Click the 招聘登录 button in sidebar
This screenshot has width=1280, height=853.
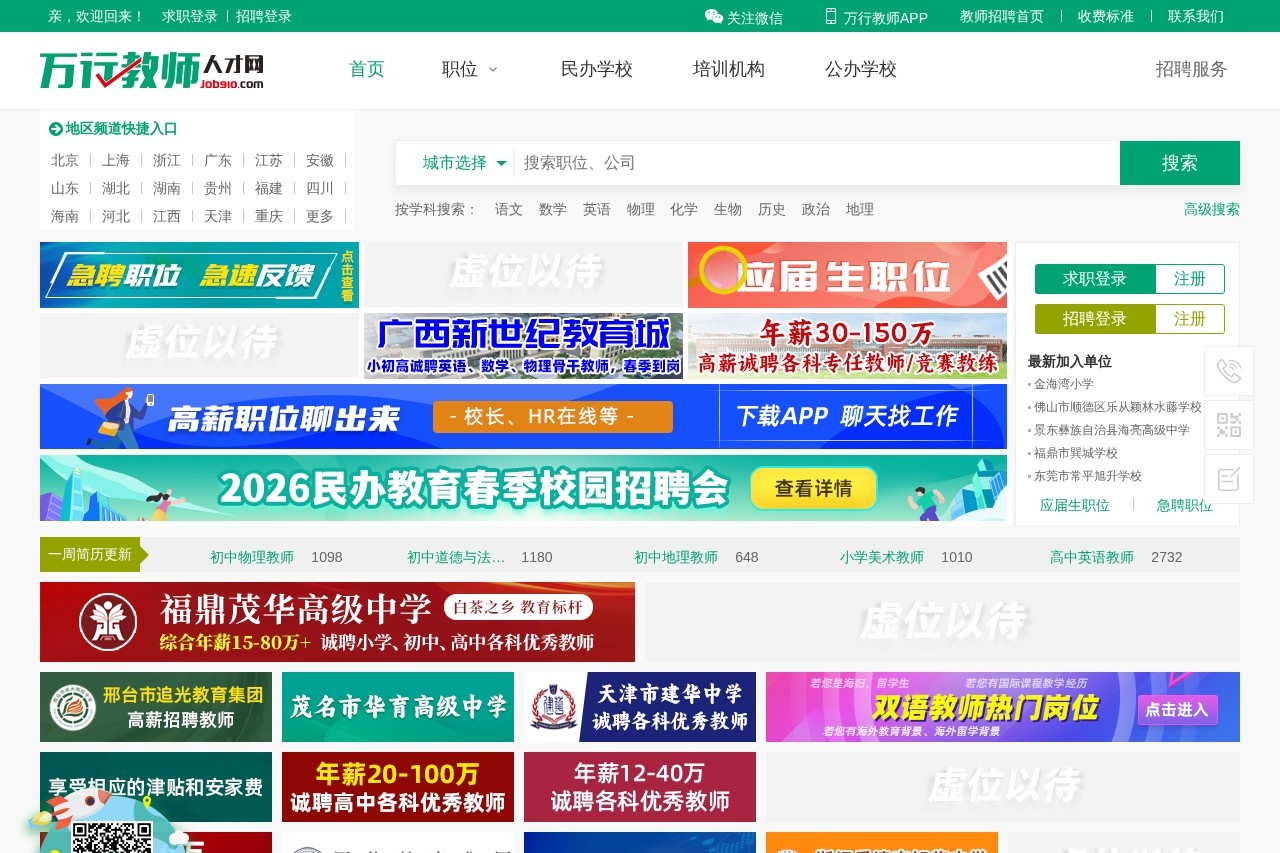coord(1095,319)
